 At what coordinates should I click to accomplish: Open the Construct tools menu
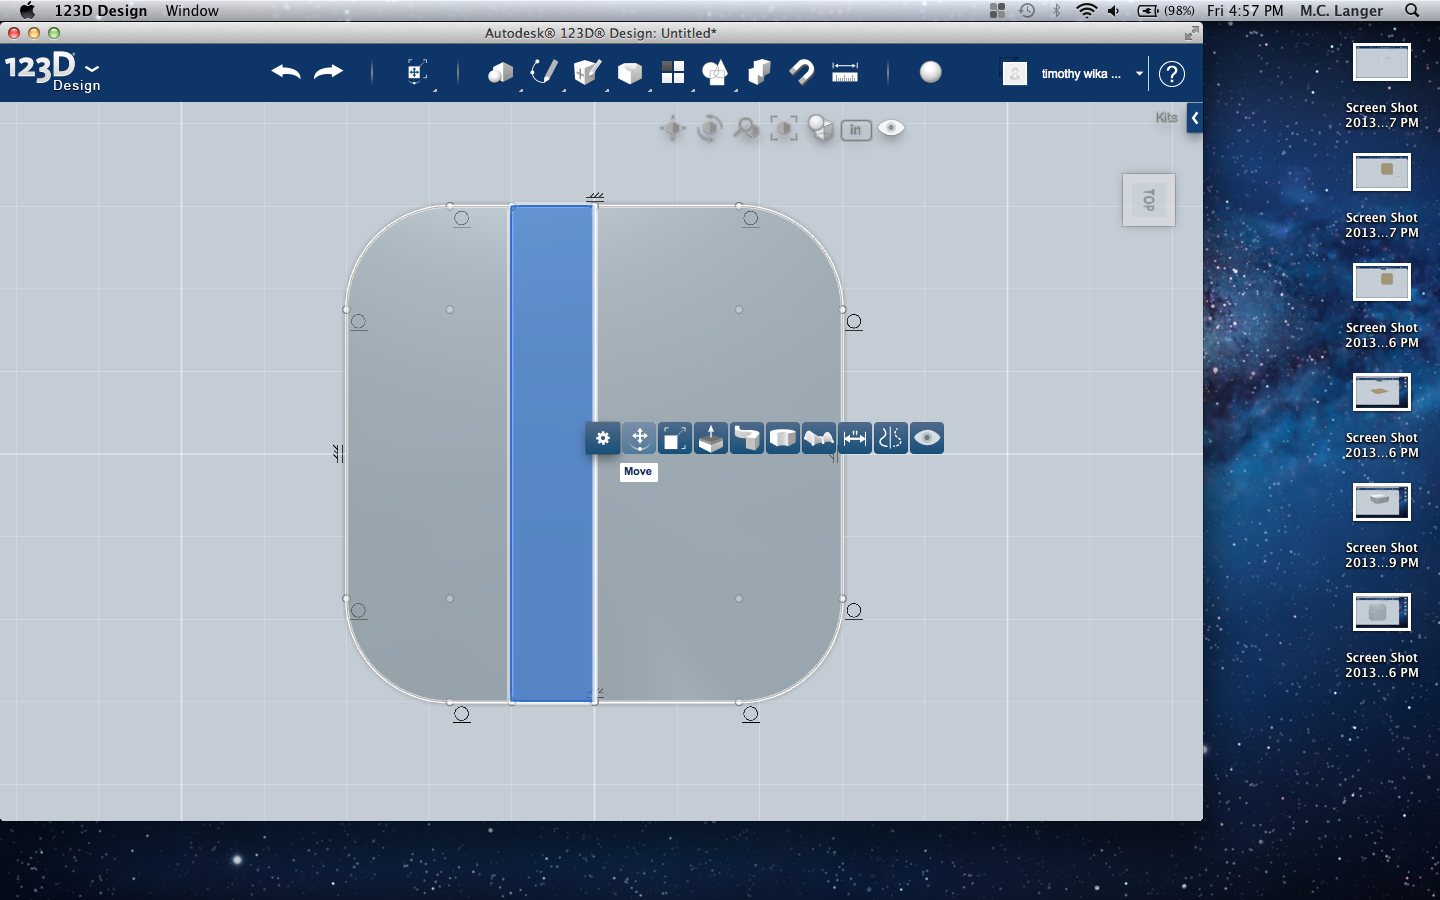(587, 72)
